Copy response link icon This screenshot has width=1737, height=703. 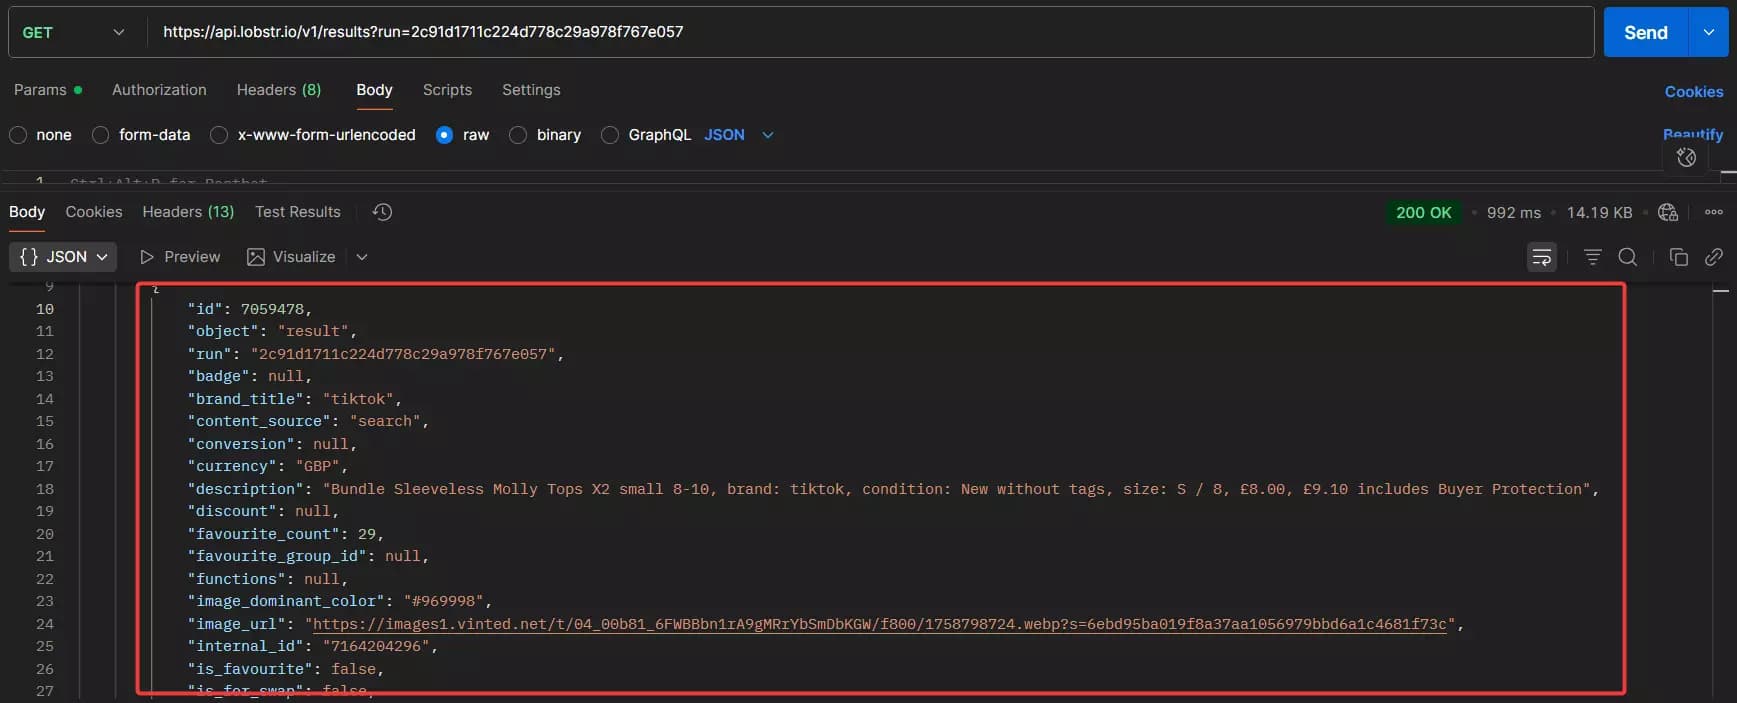(1714, 257)
